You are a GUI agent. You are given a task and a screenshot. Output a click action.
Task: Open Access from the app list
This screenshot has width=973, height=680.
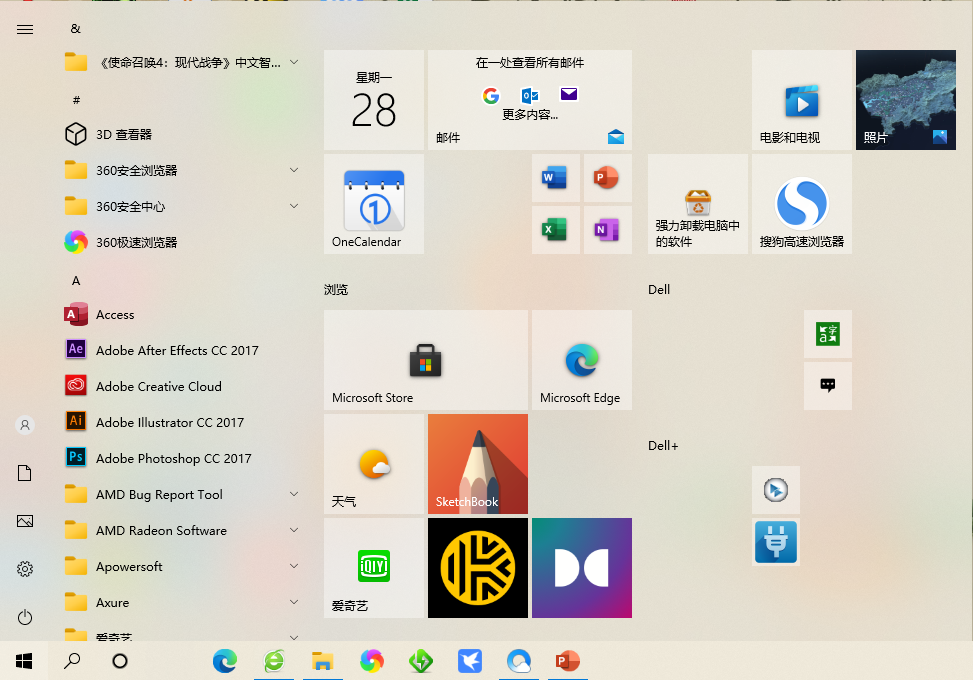point(183,315)
